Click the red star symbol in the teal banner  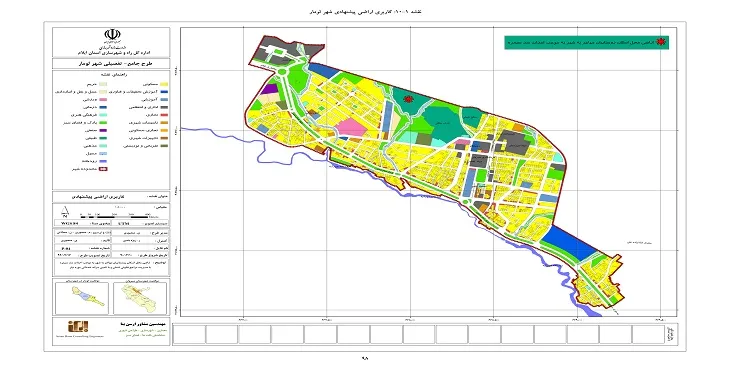point(660,43)
